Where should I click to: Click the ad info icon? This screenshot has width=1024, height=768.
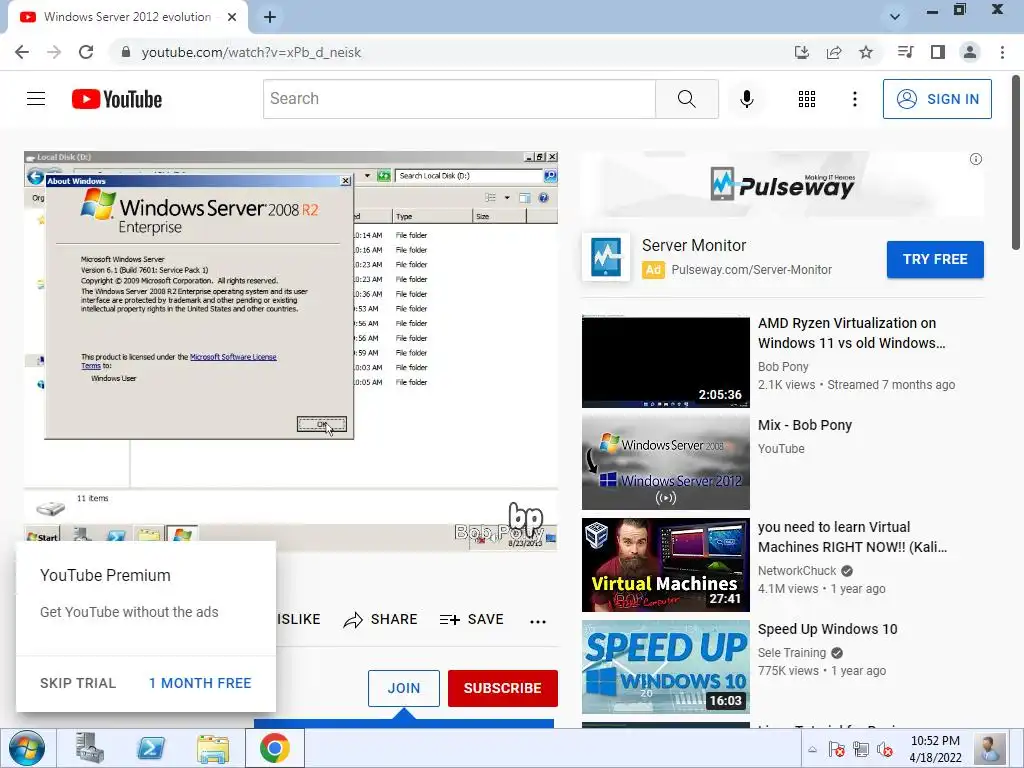click(x=976, y=159)
